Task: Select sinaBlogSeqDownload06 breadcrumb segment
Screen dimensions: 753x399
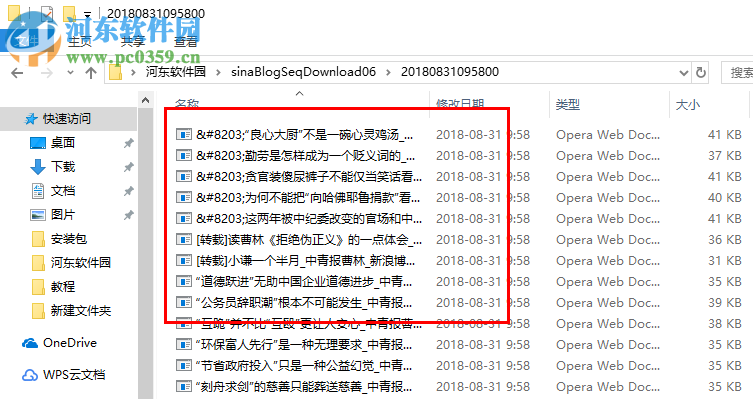Action: (x=303, y=72)
